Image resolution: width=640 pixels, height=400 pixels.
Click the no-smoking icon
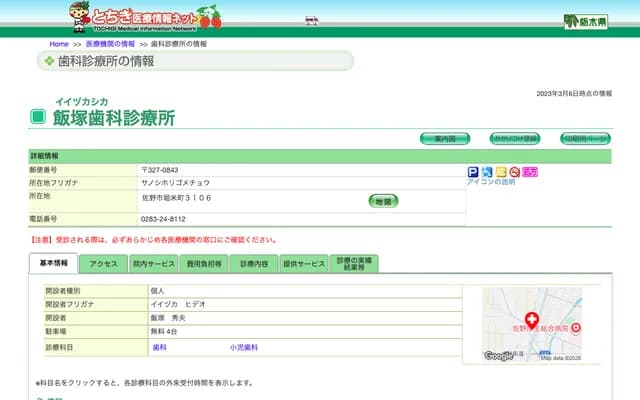point(514,172)
